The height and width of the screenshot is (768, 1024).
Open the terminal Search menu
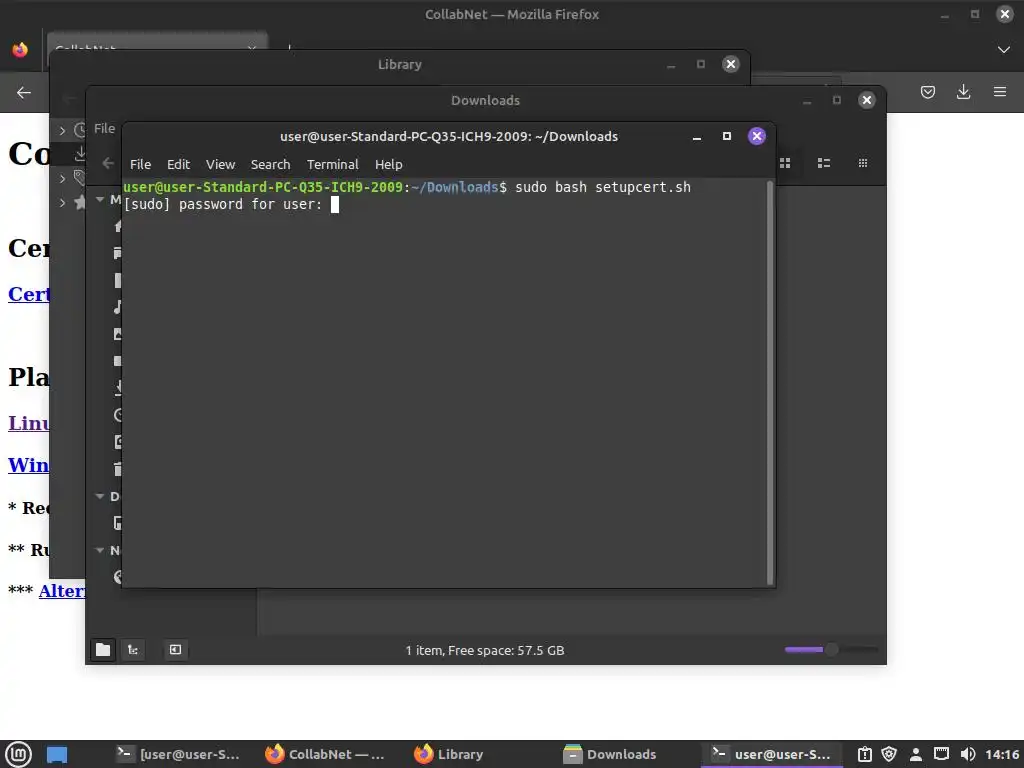(270, 165)
